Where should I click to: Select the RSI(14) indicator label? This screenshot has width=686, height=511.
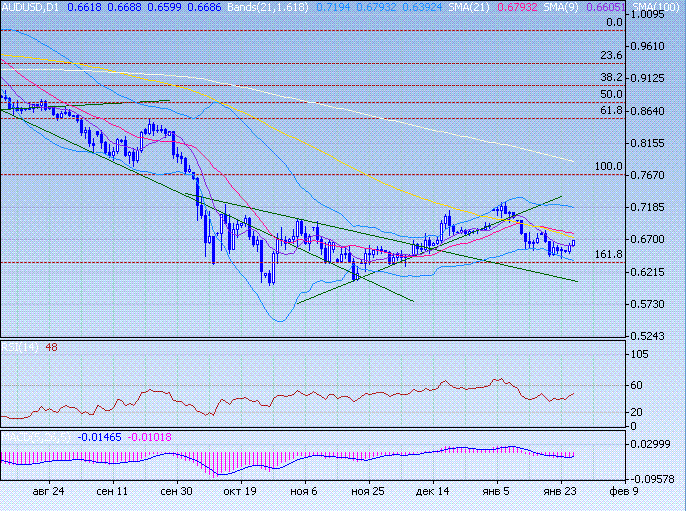coord(20,347)
